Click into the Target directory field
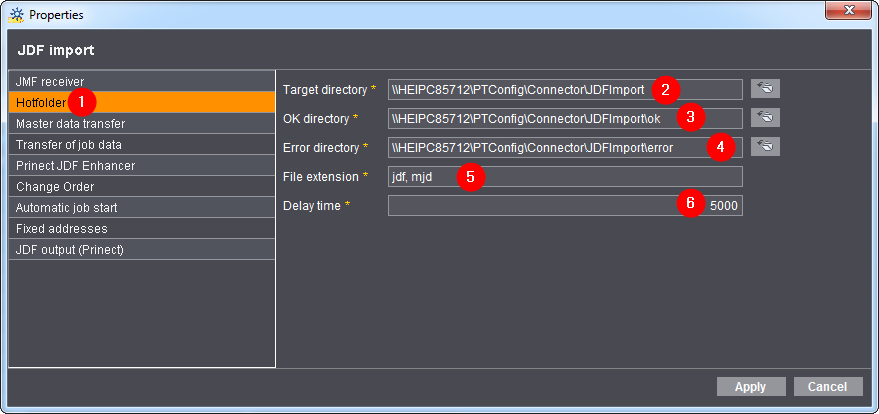Screen dimensions: 879x414 (520, 90)
